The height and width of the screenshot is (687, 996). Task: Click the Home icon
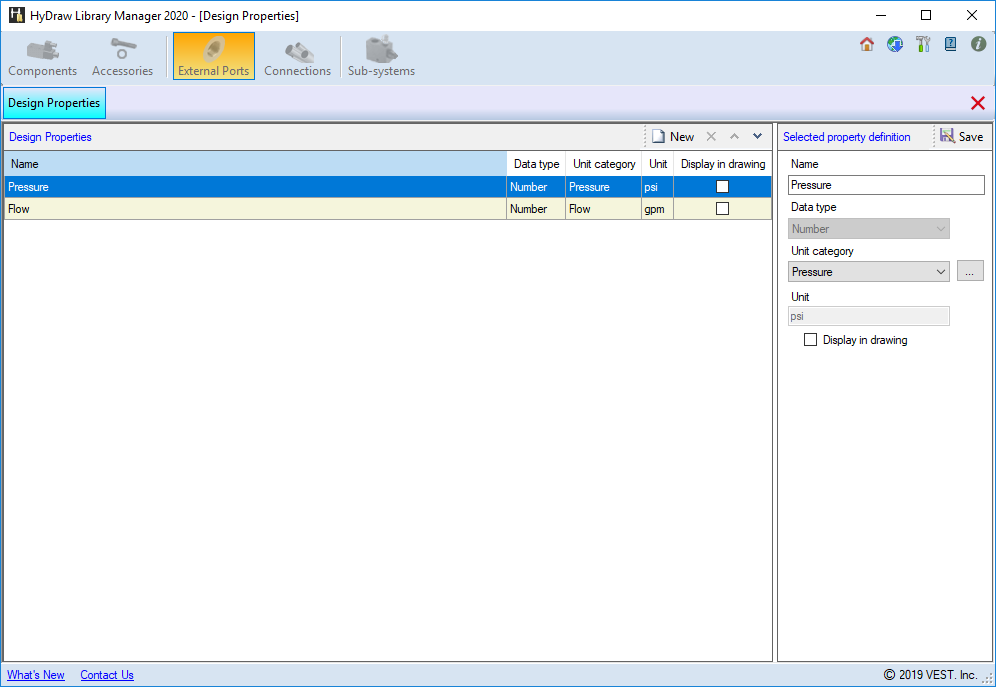[x=867, y=44]
